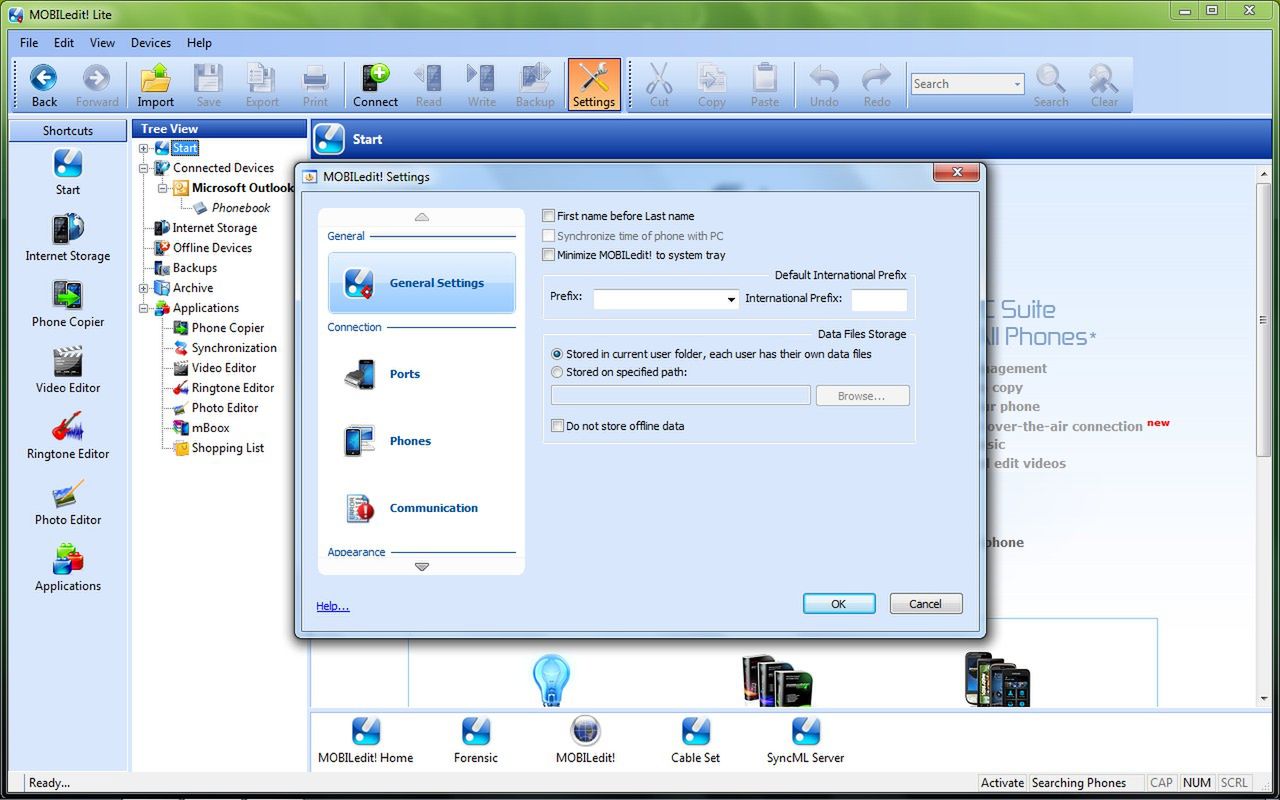Click OK in the Settings dialog
Image resolution: width=1280 pixels, height=800 pixels.
[x=839, y=604]
